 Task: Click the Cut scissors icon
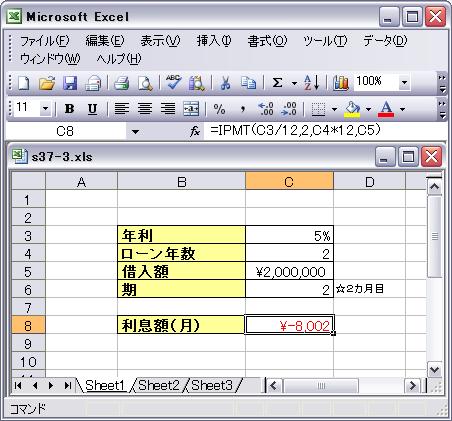tap(226, 83)
